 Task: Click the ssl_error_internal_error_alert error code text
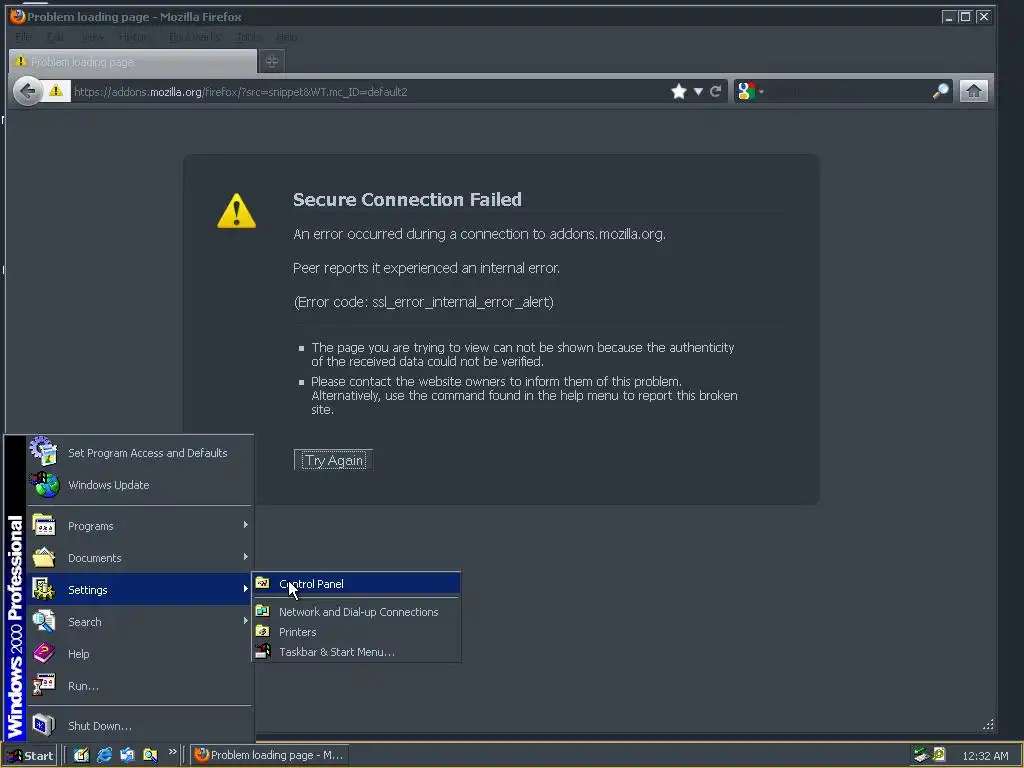[462, 302]
